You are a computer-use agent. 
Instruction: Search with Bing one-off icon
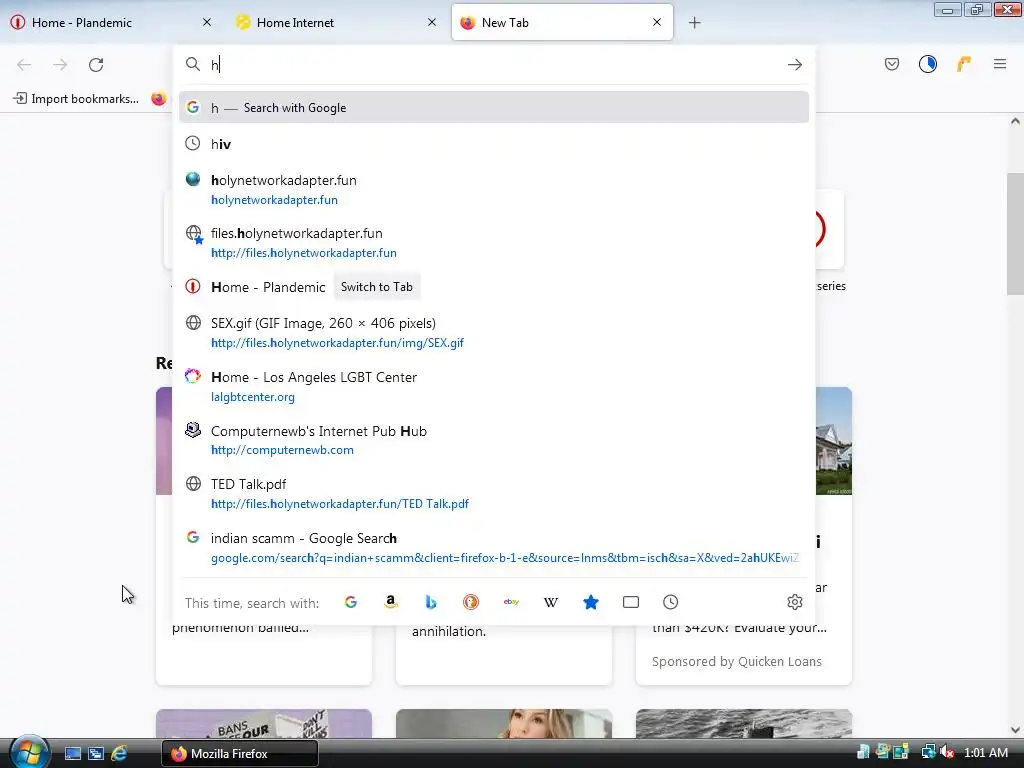pyautogui.click(x=430, y=602)
